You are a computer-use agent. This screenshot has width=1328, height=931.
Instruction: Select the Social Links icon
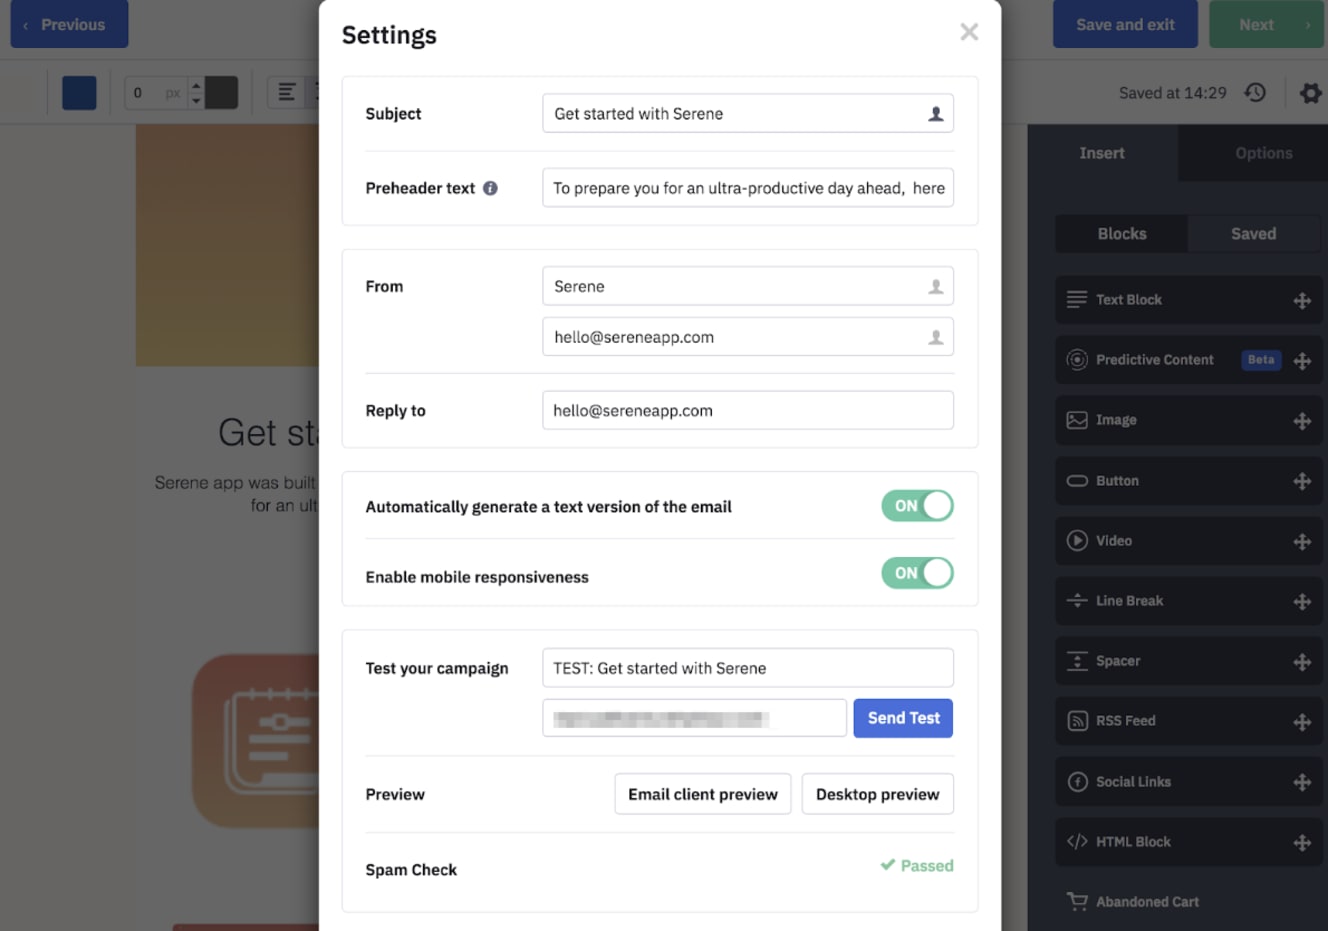tap(1077, 782)
